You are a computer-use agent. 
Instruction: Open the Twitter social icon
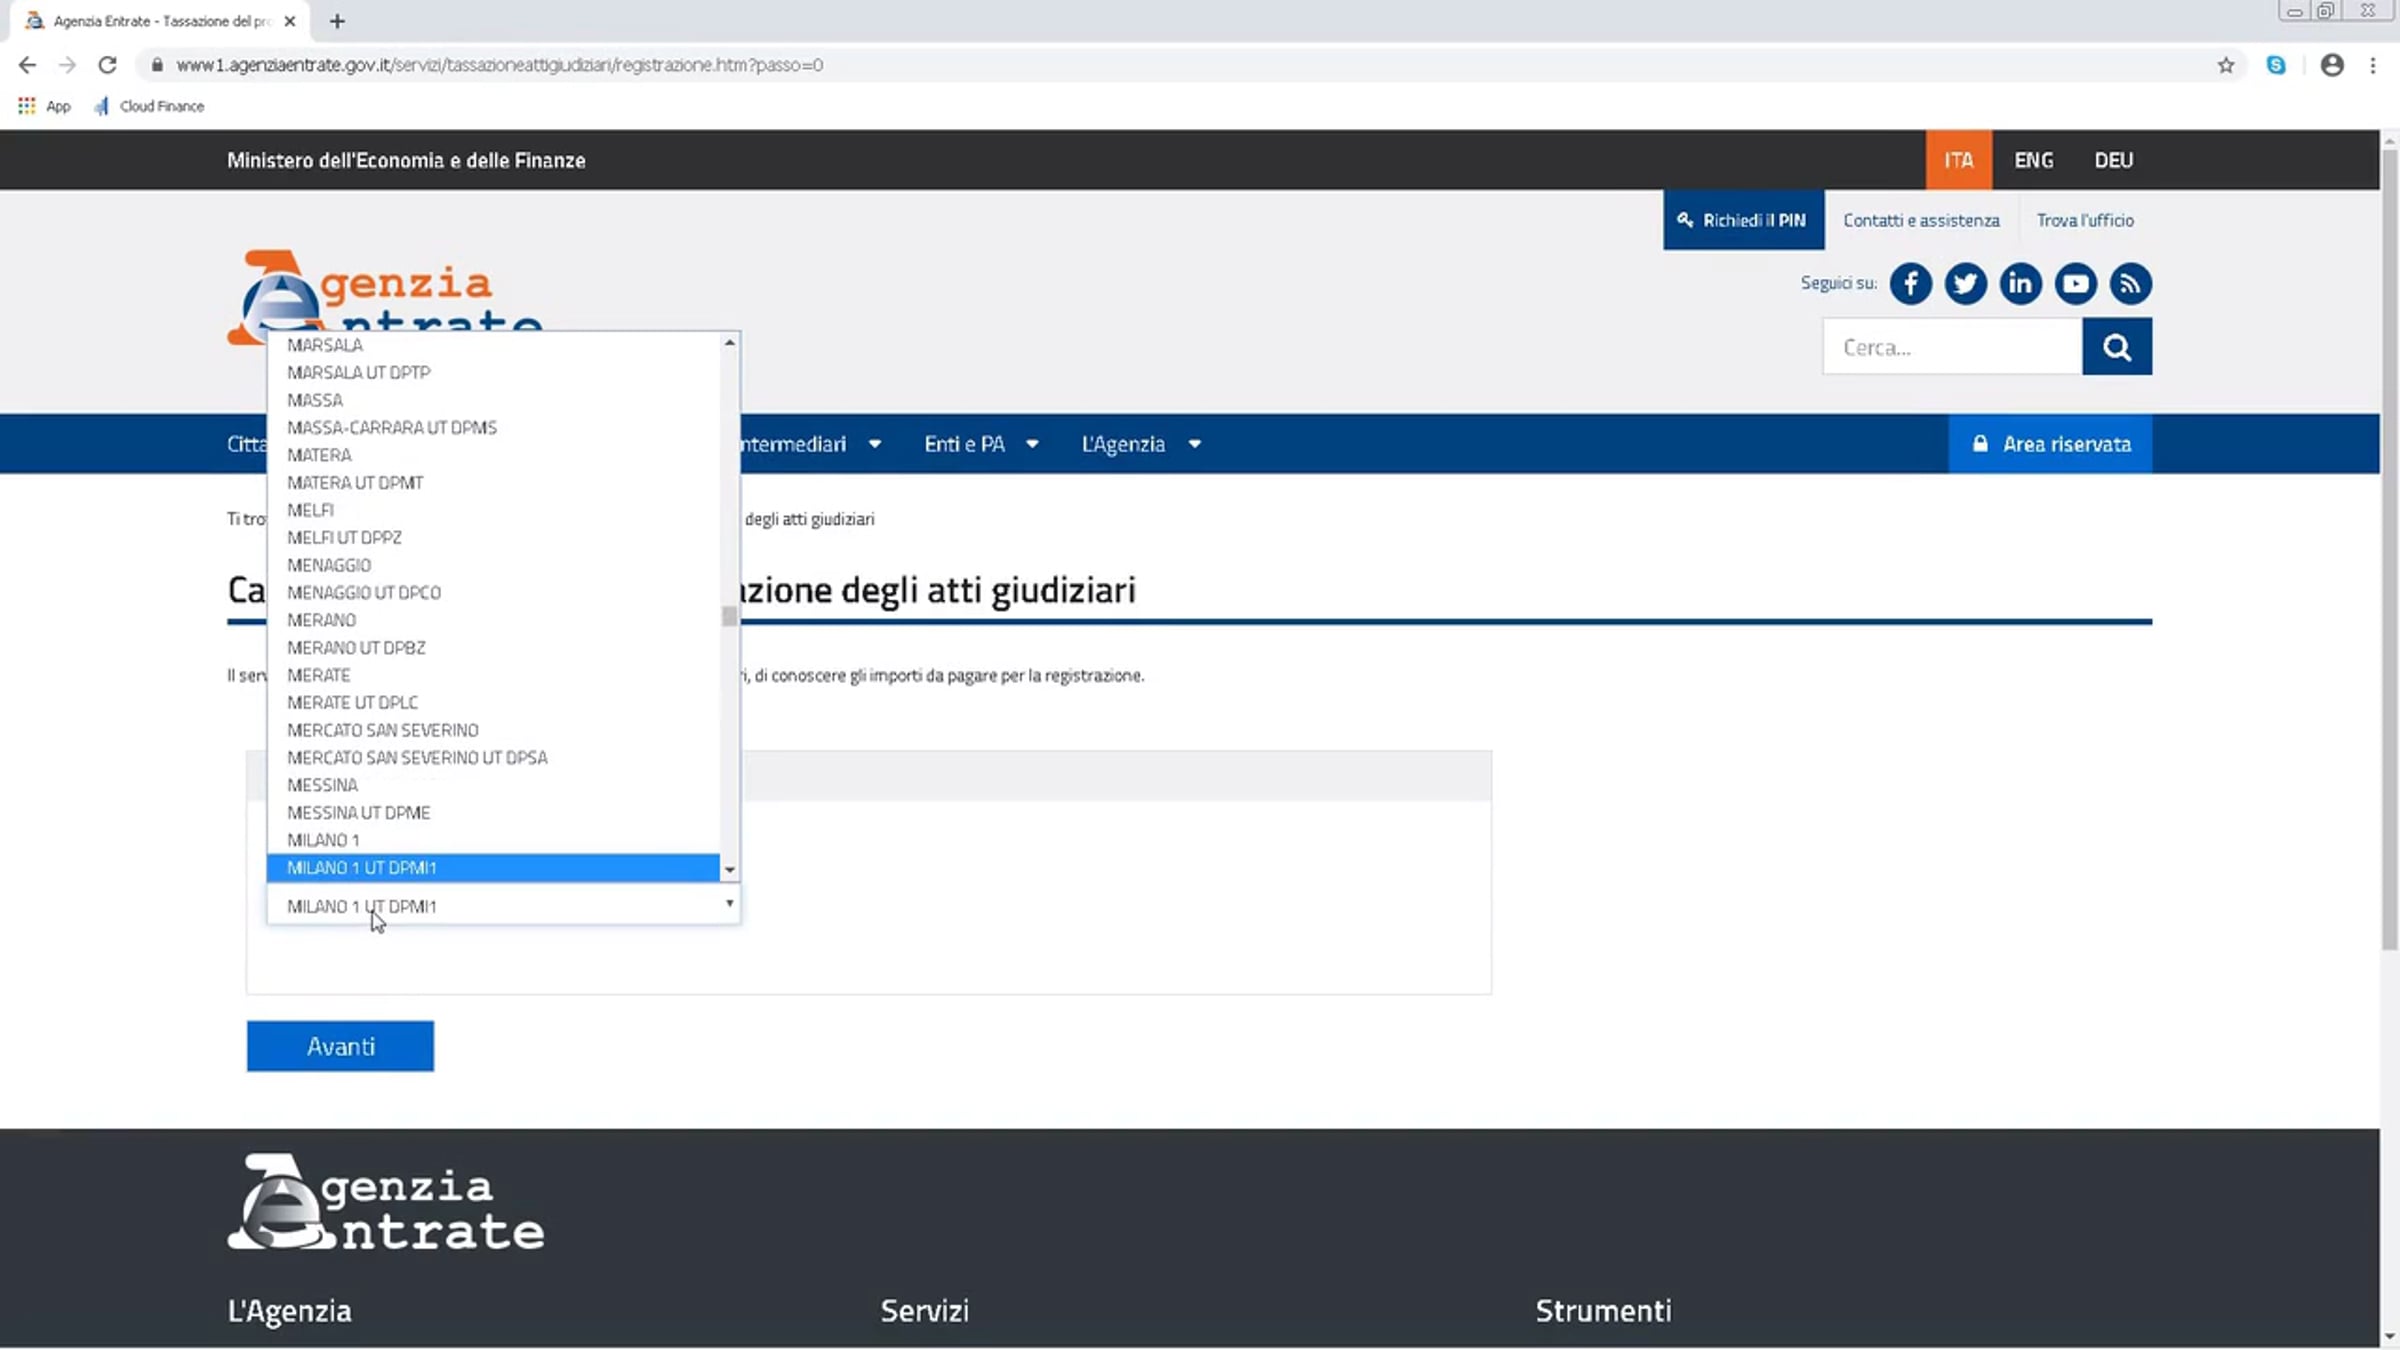(x=1965, y=284)
